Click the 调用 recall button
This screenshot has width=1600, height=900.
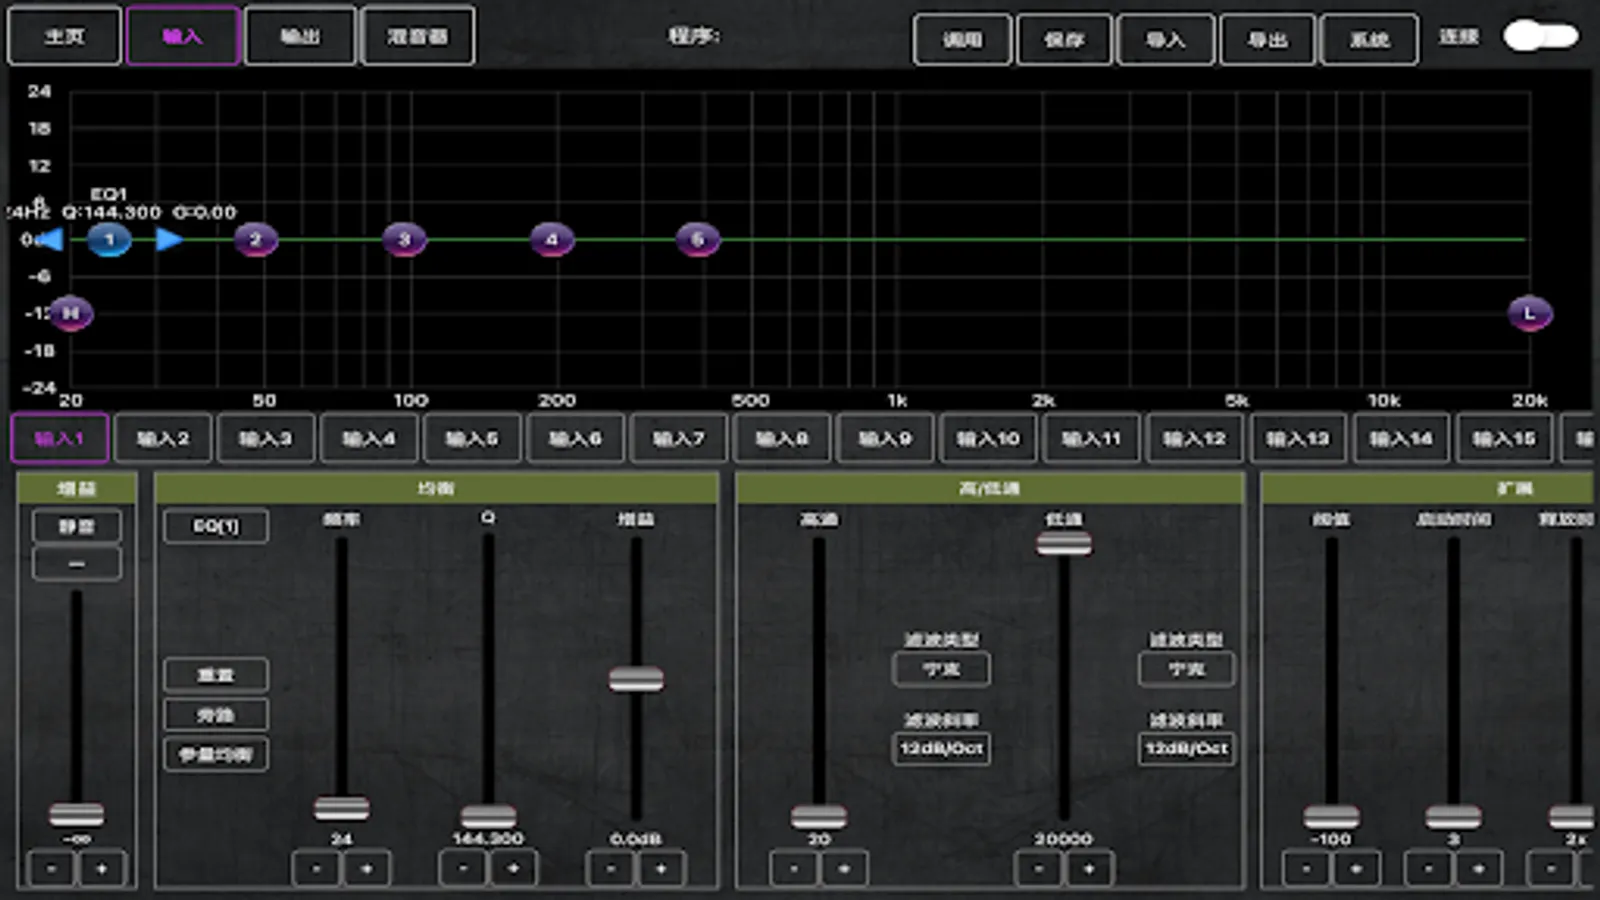963,40
